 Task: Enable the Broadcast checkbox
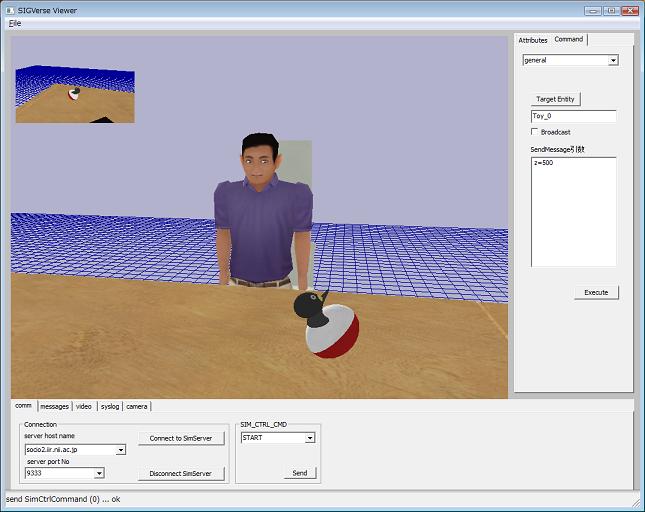(x=535, y=132)
